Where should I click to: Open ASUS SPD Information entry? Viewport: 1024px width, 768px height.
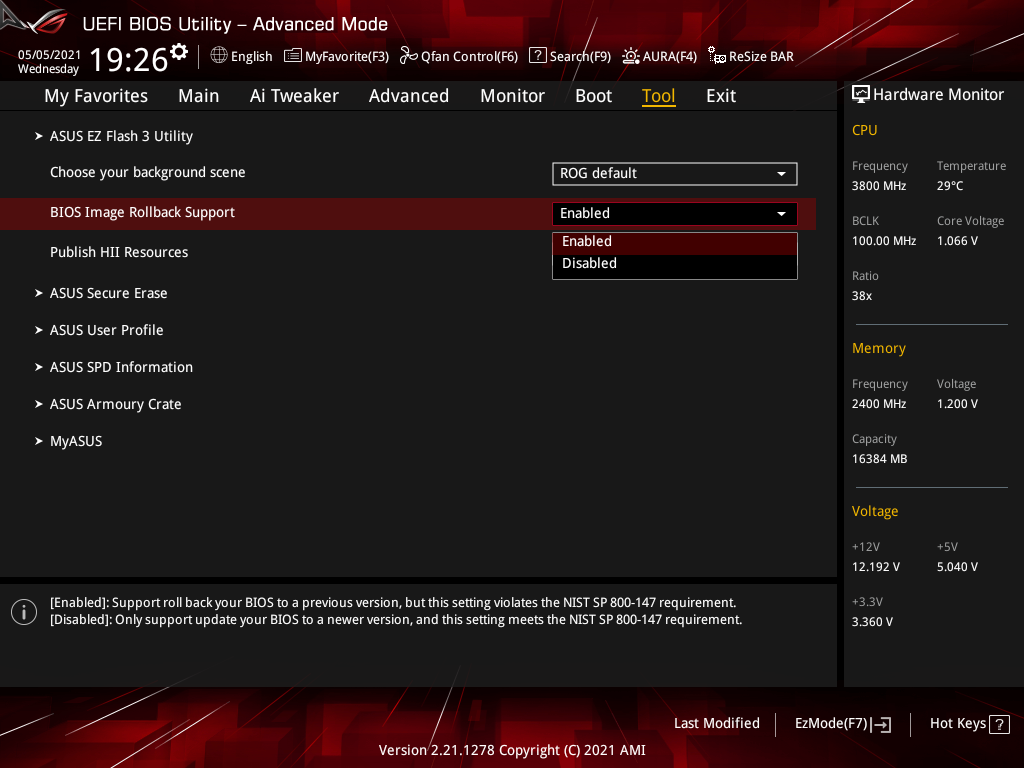(x=121, y=367)
